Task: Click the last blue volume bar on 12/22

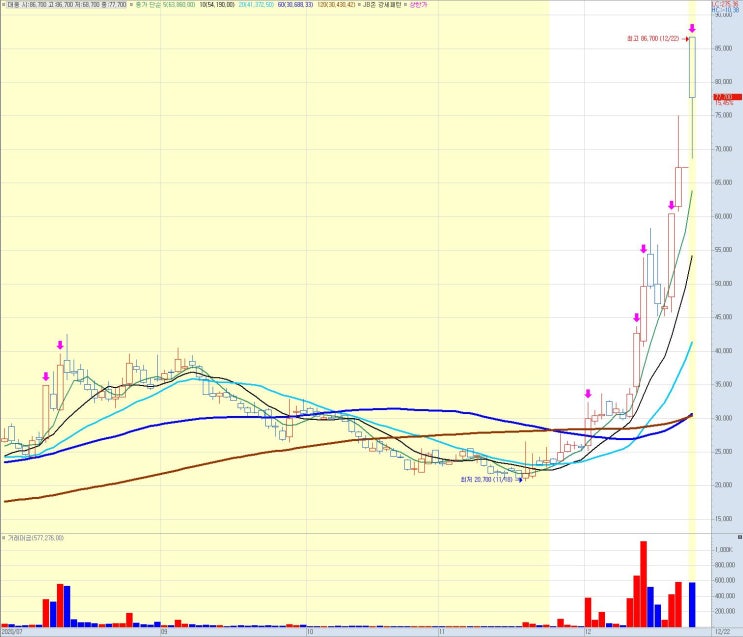Action: point(692,605)
